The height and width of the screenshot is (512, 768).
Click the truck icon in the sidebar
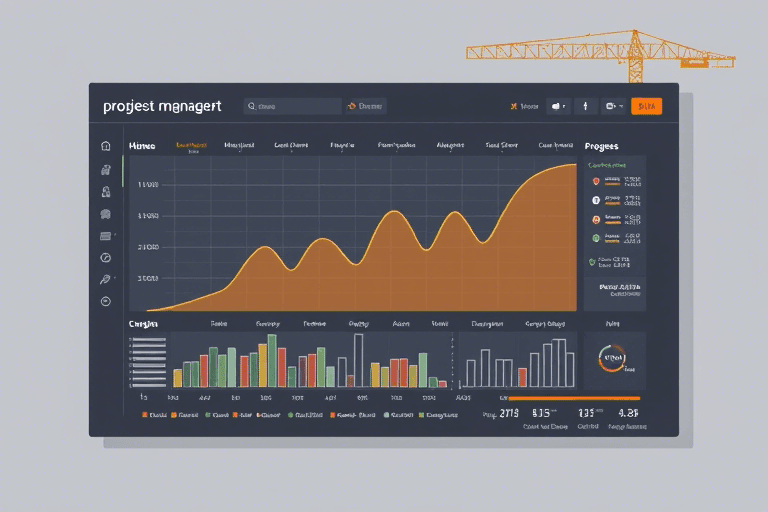click(105, 170)
